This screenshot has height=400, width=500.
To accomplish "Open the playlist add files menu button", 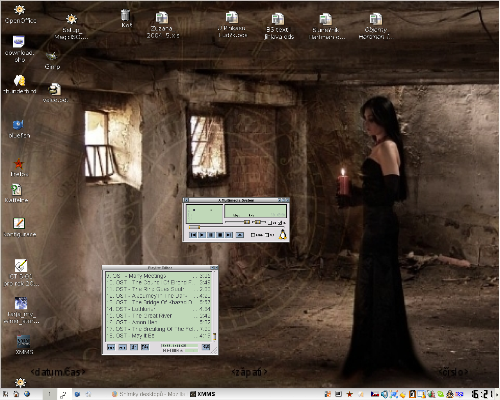I will click(111, 347).
